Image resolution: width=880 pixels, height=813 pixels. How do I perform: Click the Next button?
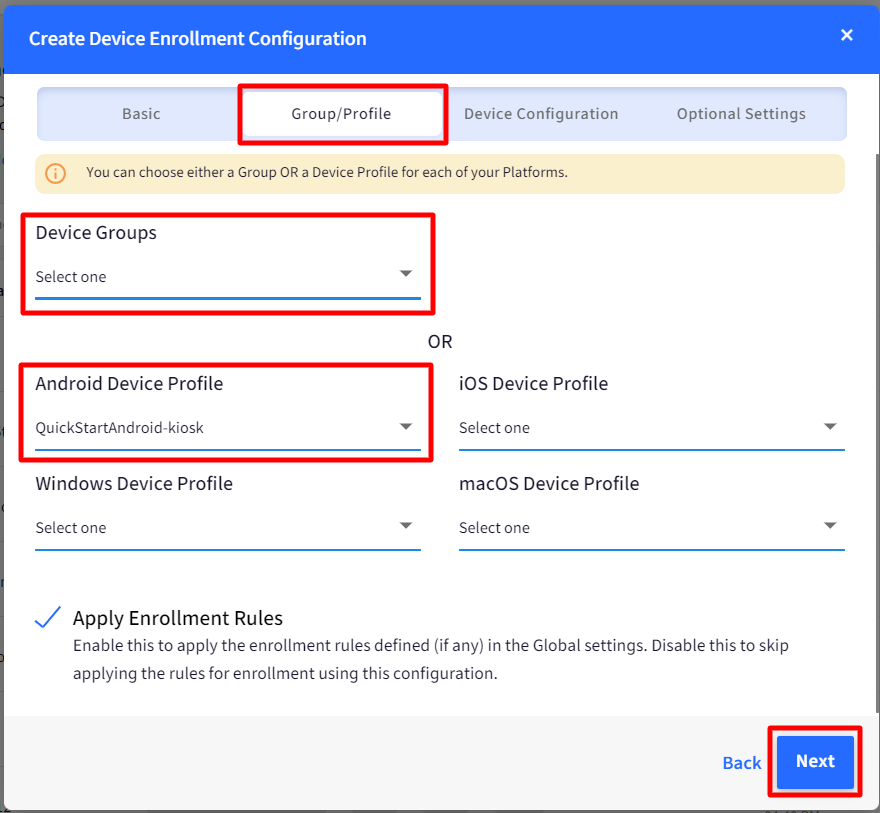pos(815,761)
